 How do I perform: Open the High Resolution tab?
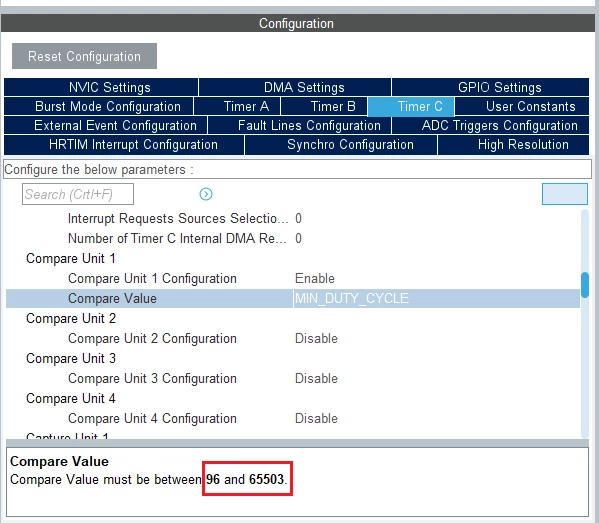tap(513, 144)
